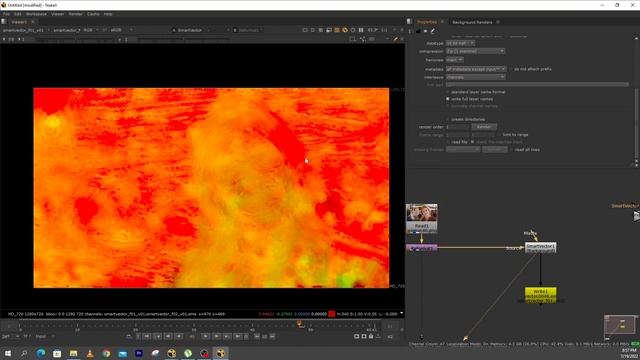Click the Render button in Write properties
Screen dimensions: 640x360
pyautogui.click(x=484, y=127)
